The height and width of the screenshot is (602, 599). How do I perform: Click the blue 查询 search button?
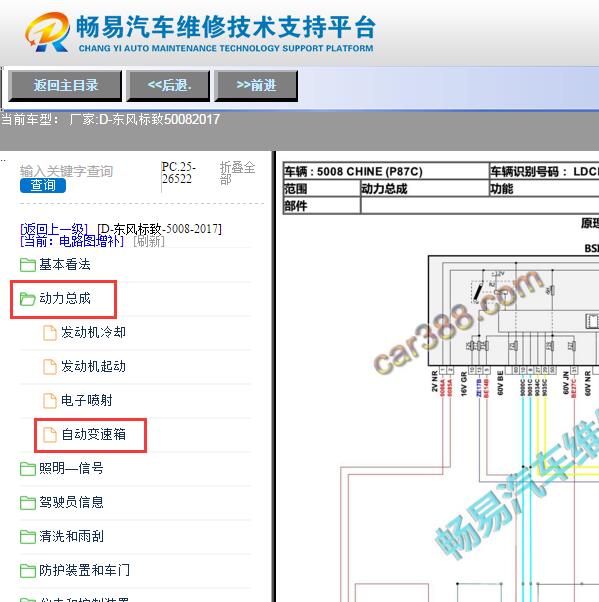click(x=43, y=185)
